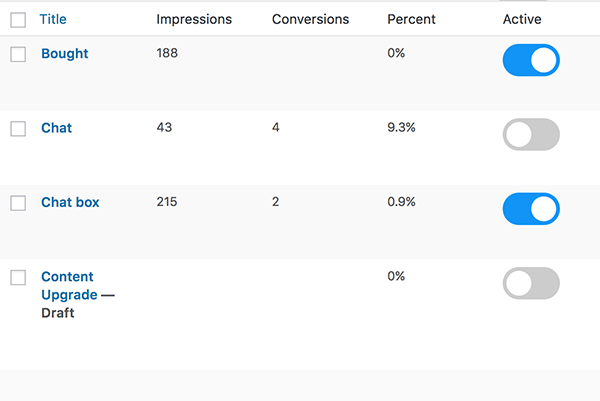Open the Content Upgrade draft link
Viewport: 600px width, 401px height.
click(68, 286)
